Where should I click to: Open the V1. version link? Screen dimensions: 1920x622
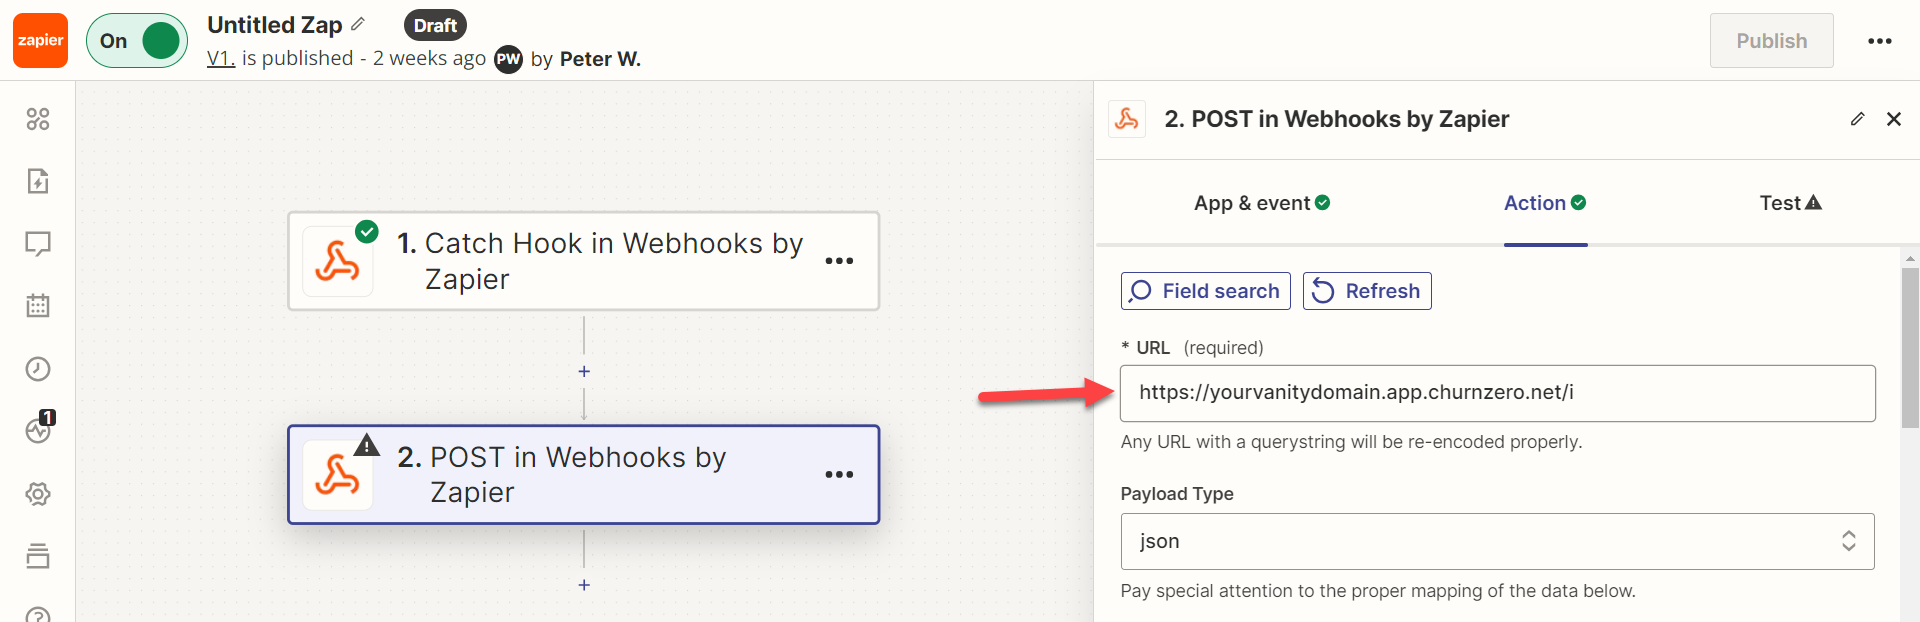click(221, 58)
